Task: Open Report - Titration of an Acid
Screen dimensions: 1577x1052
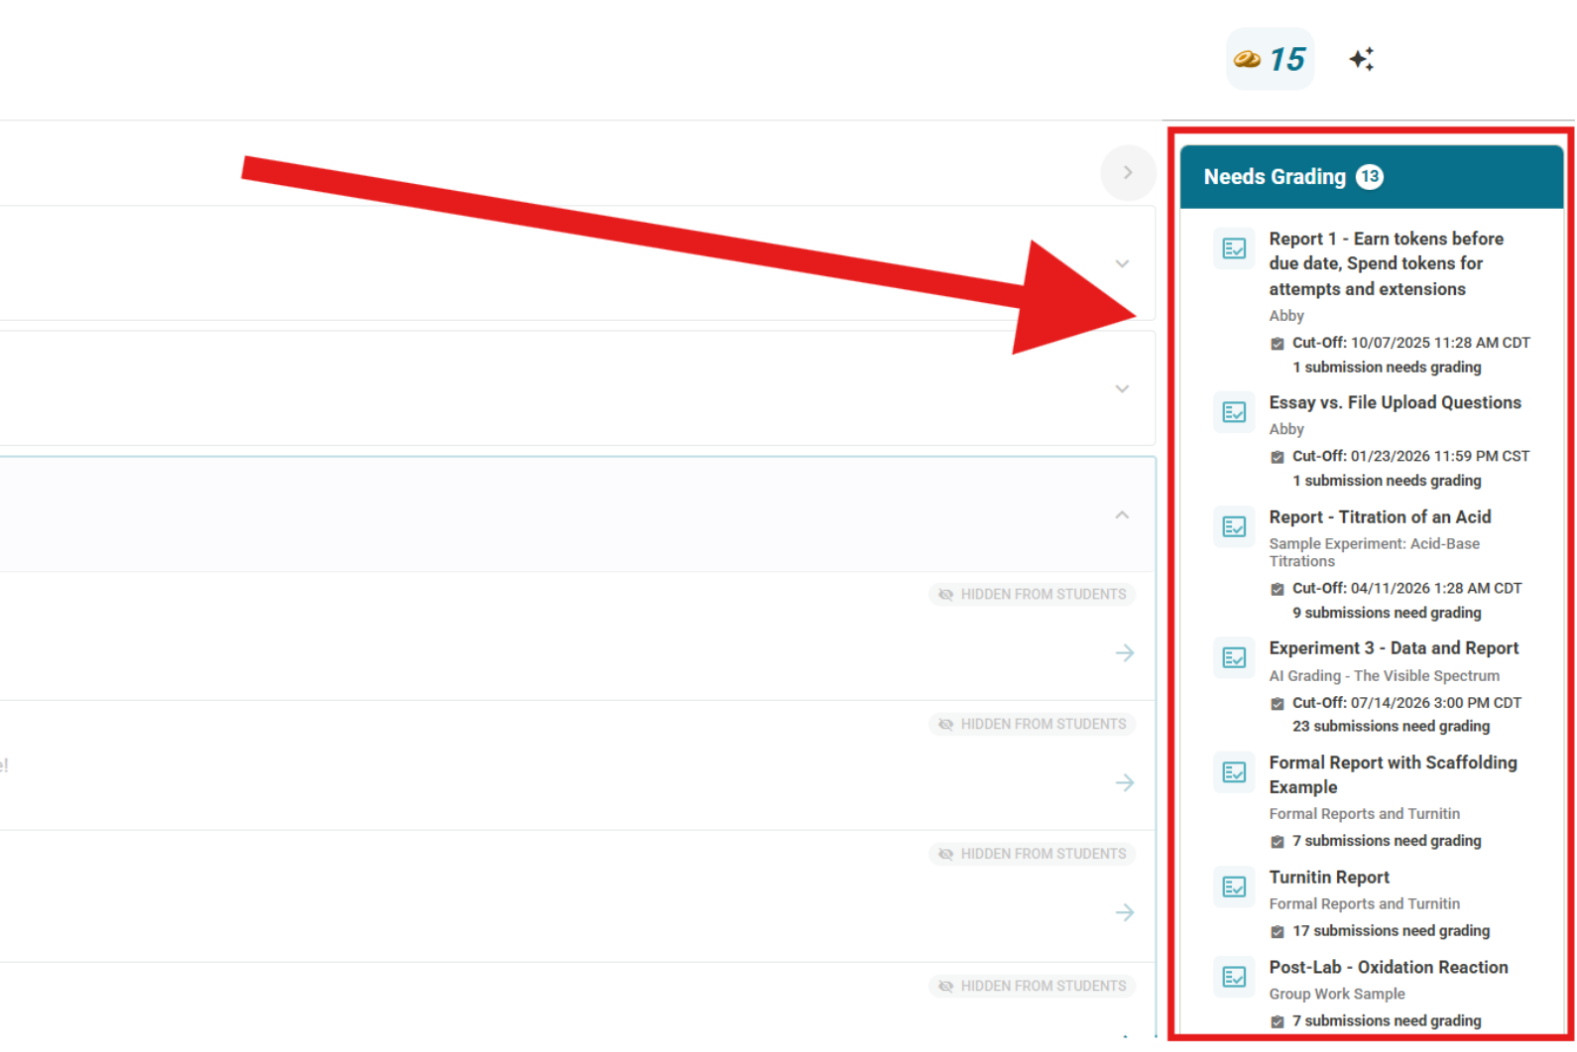Action: coord(1380,517)
